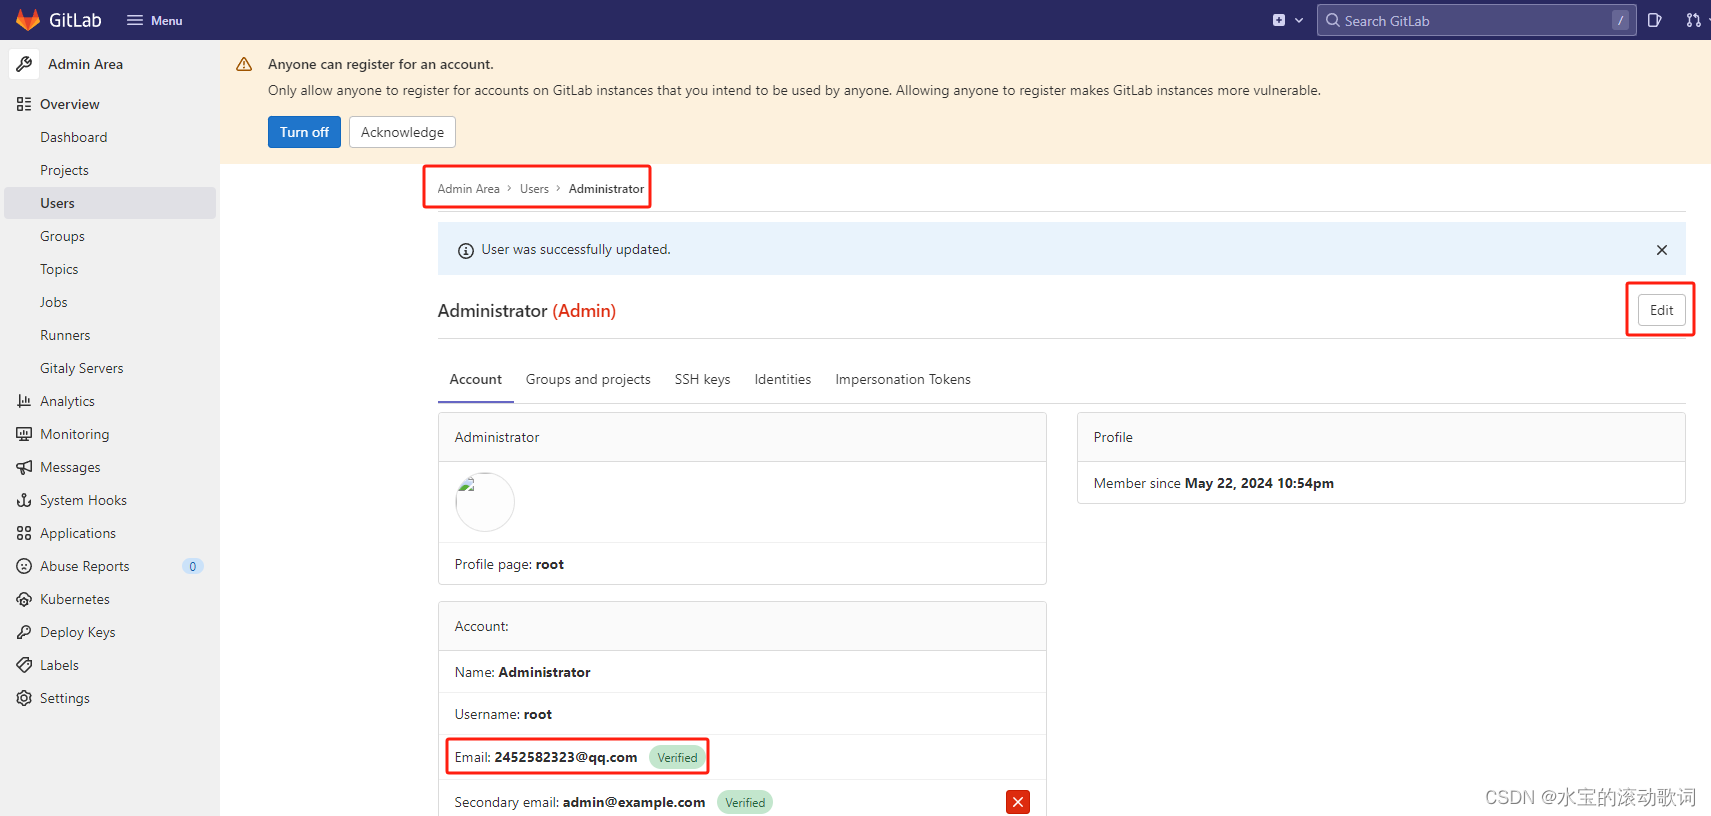This screenshot has height=816, width=1711.
Task: Click the Admin Area sidebar title
Action: coord(86,64)
